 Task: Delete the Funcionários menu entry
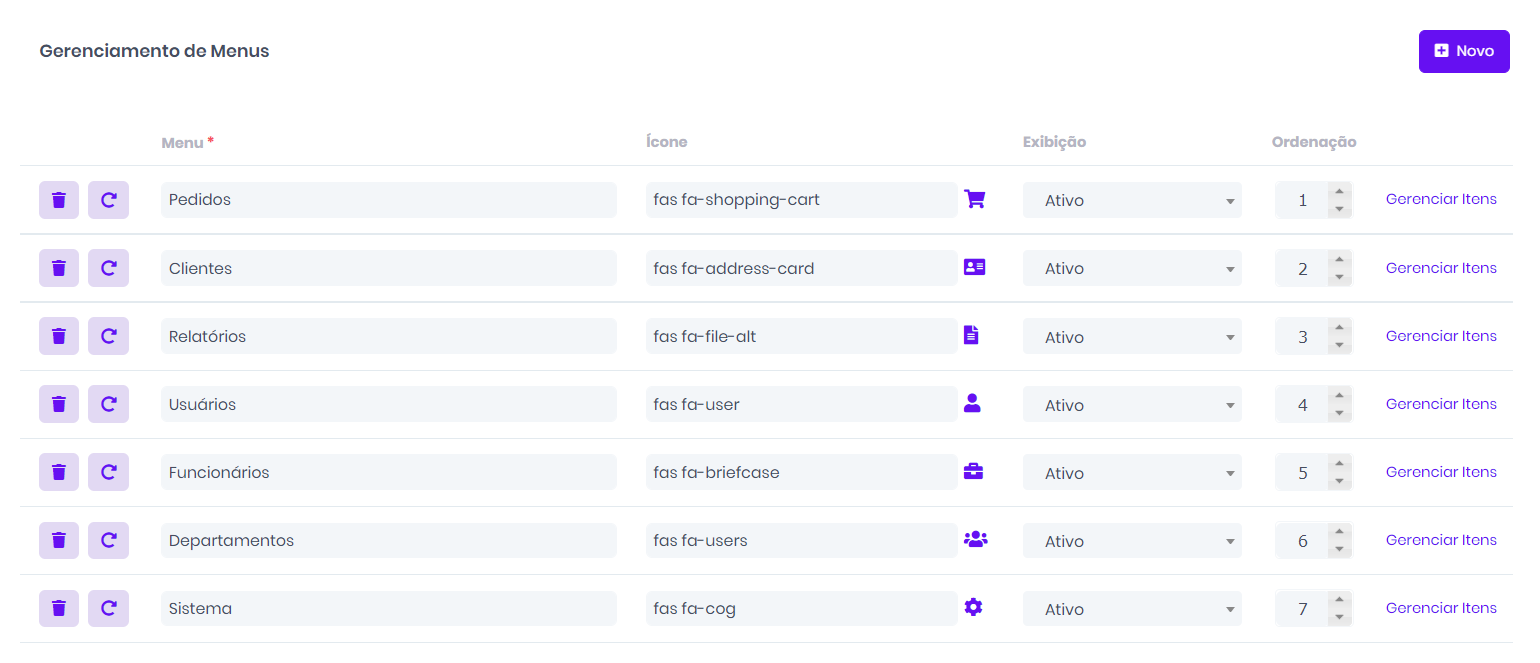point(59,472)
